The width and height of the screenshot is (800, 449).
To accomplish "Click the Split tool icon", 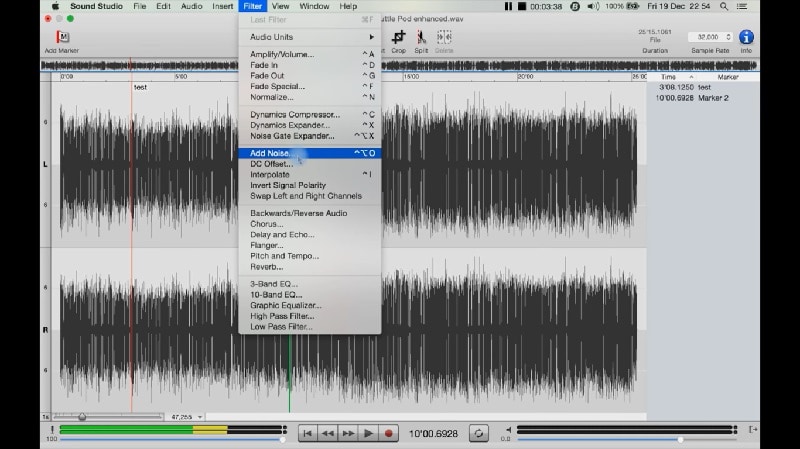I will click(421, 38).
